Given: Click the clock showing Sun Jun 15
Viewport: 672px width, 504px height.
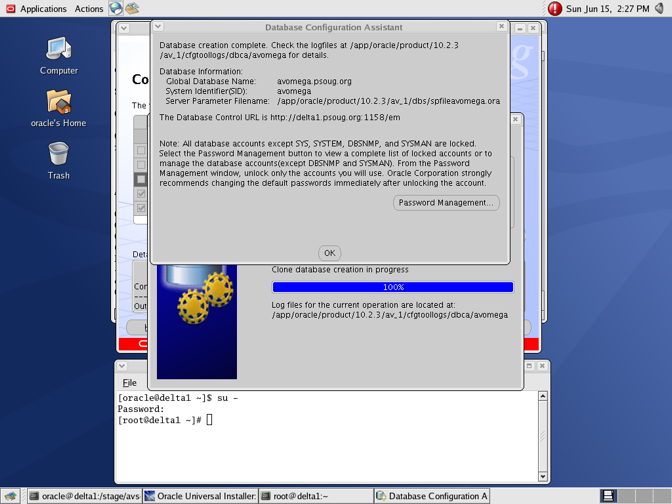Looking at the screenshot, I should tap(607, 9).
